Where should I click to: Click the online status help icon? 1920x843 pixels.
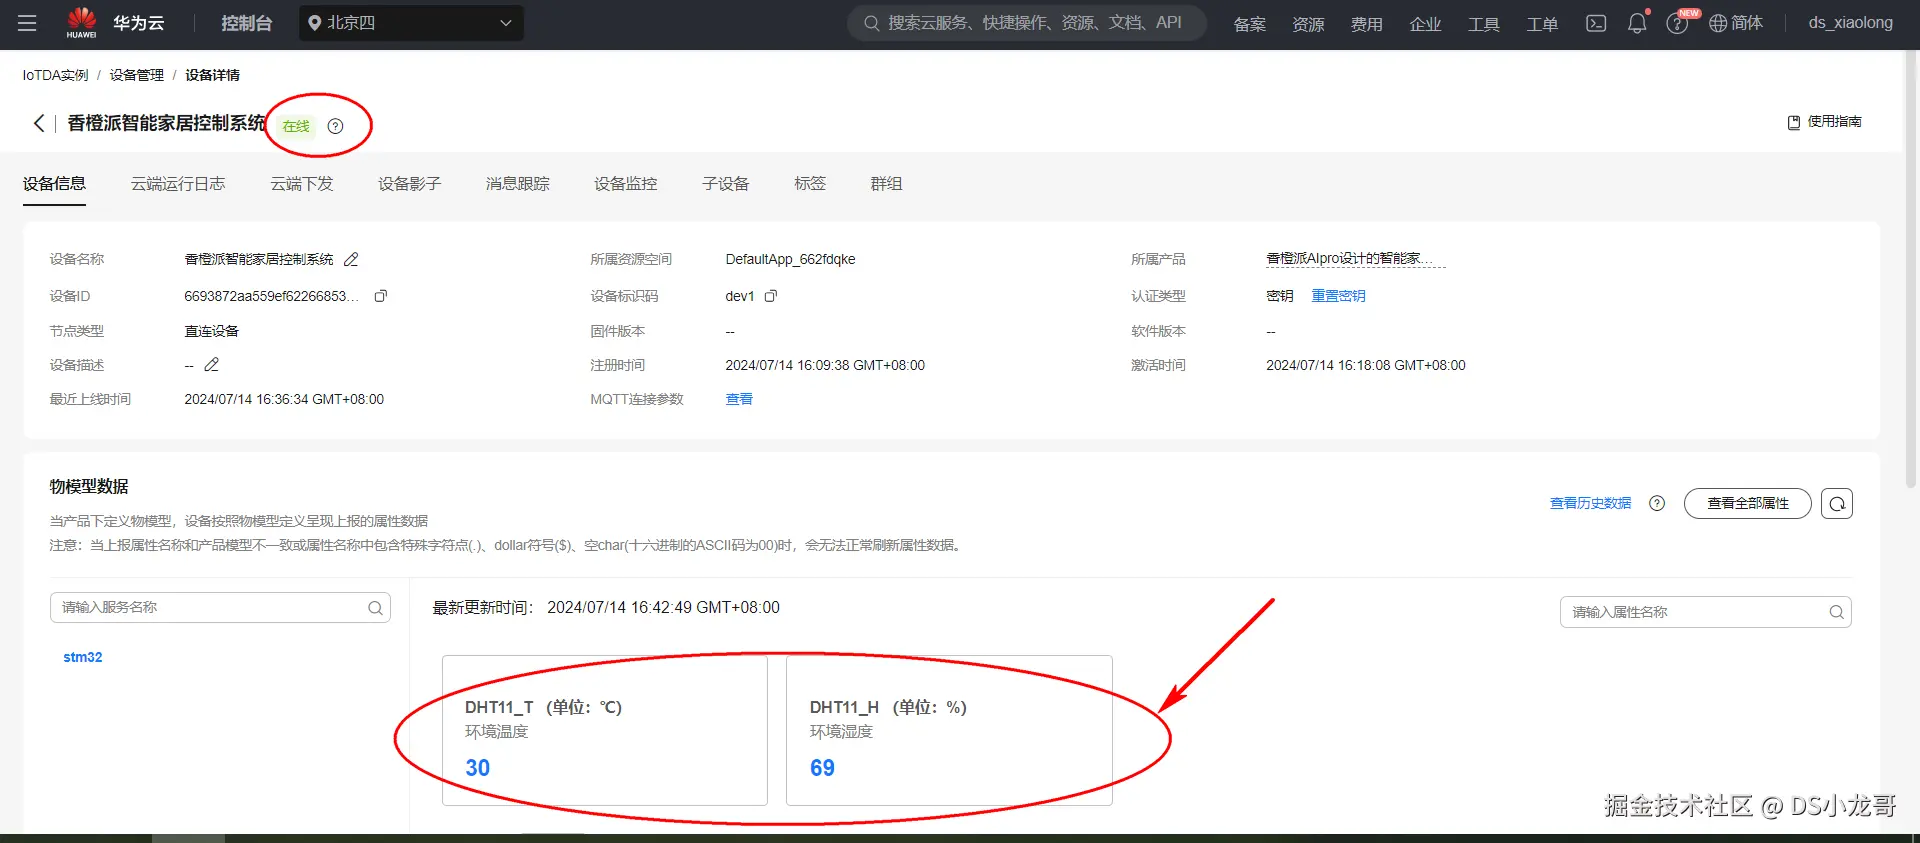tap(335, 126)
